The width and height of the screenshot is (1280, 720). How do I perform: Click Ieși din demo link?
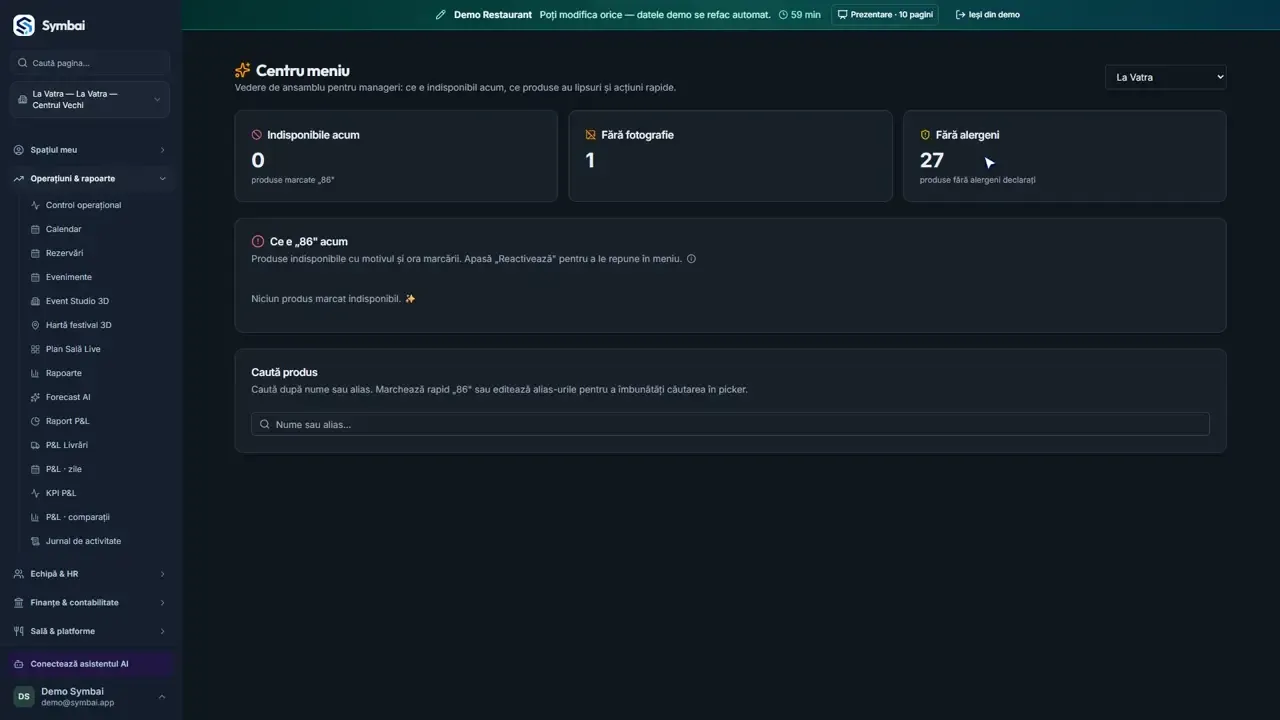pos(988,15)
